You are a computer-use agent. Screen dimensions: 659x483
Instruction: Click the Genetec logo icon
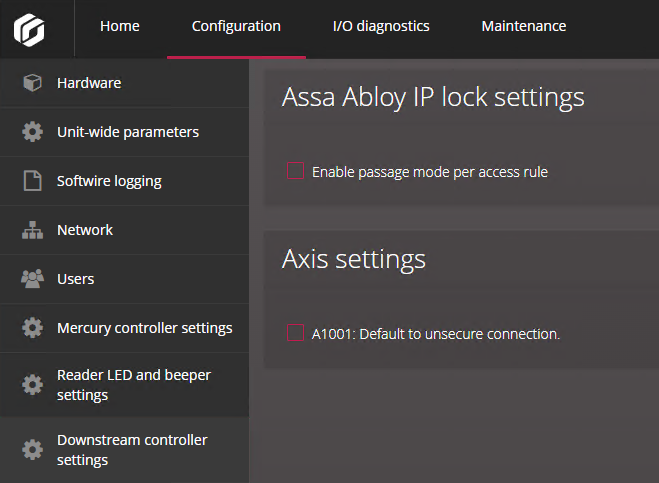pyautogui.click(x=29, y=28)
